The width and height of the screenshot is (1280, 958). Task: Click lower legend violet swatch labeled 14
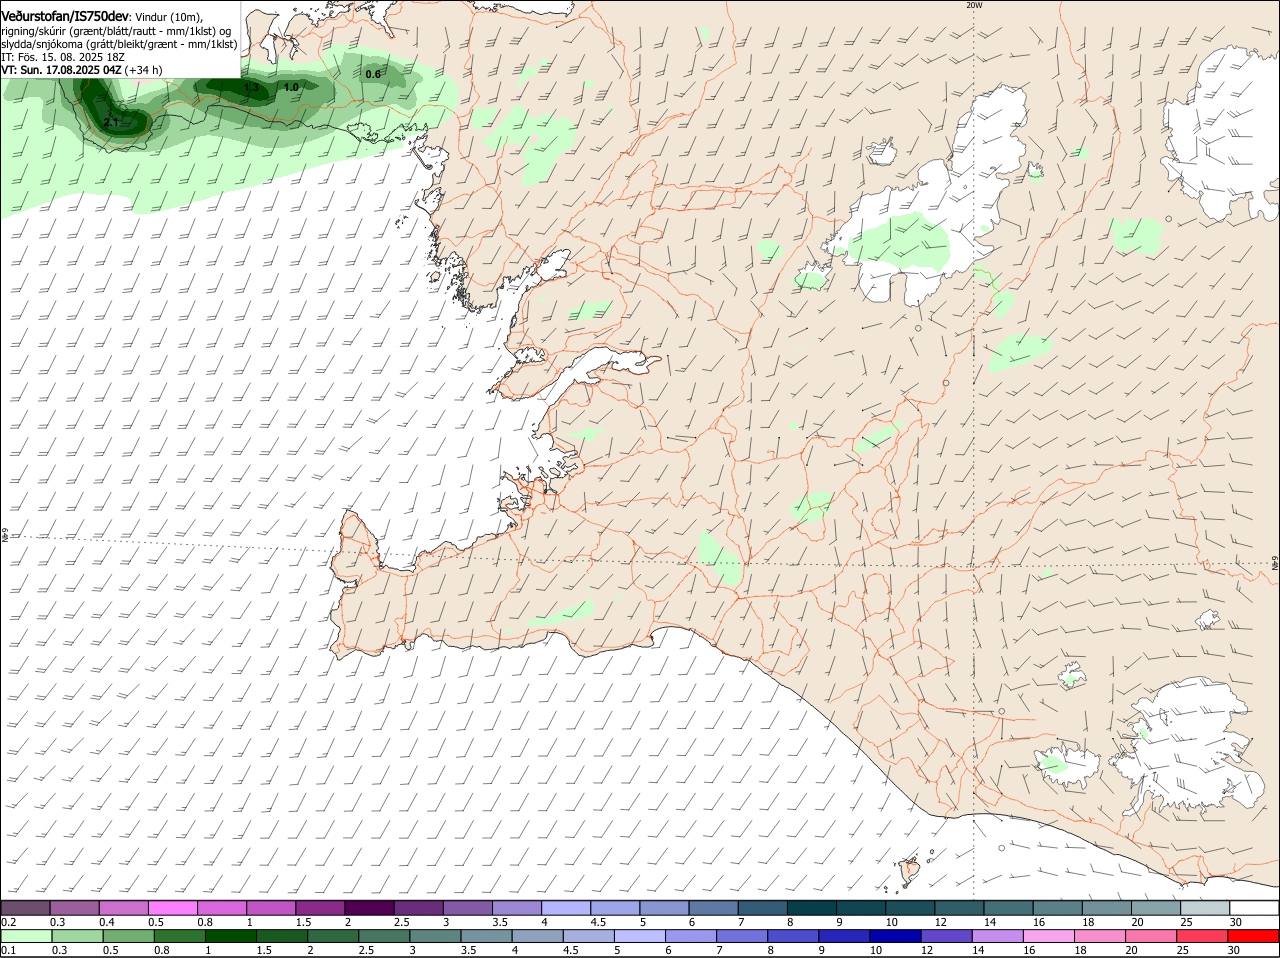998,935
